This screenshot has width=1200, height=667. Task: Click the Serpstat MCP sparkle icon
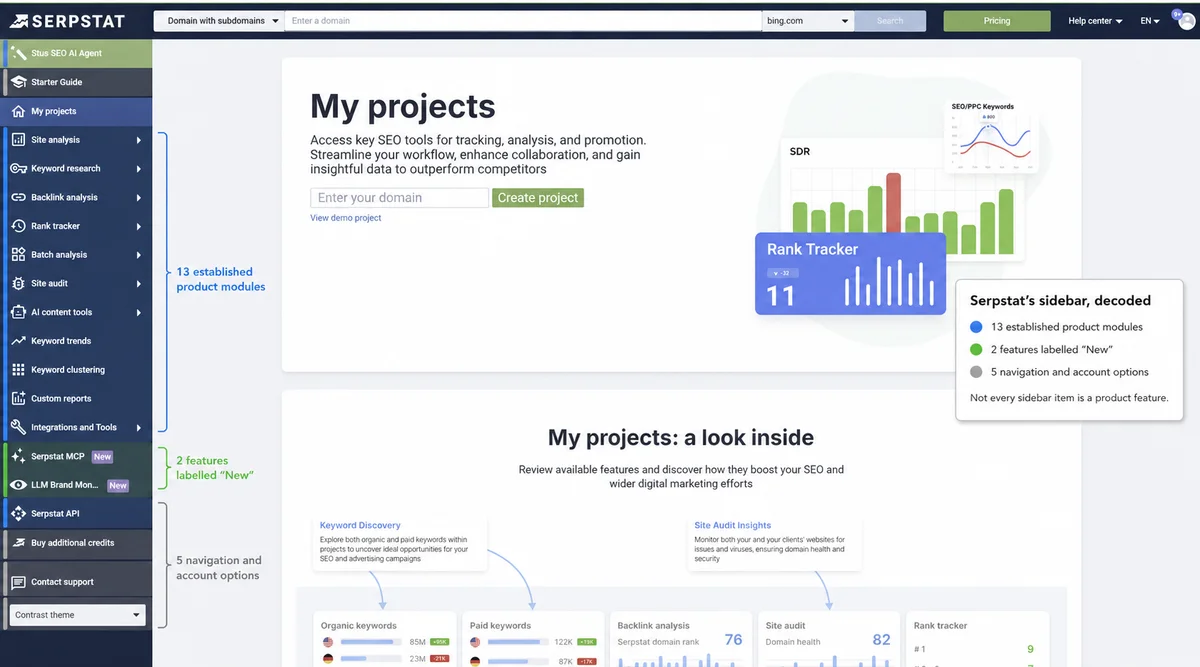18,456
